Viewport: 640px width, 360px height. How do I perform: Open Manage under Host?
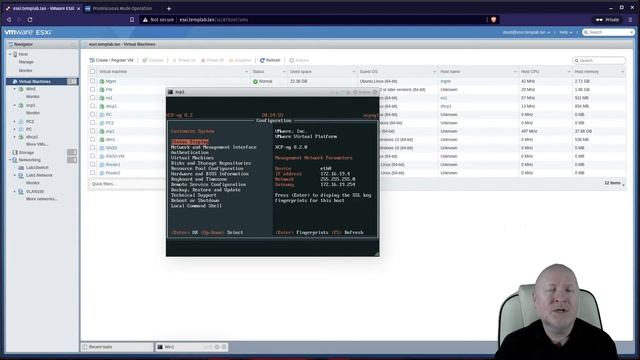coord(26,62)
